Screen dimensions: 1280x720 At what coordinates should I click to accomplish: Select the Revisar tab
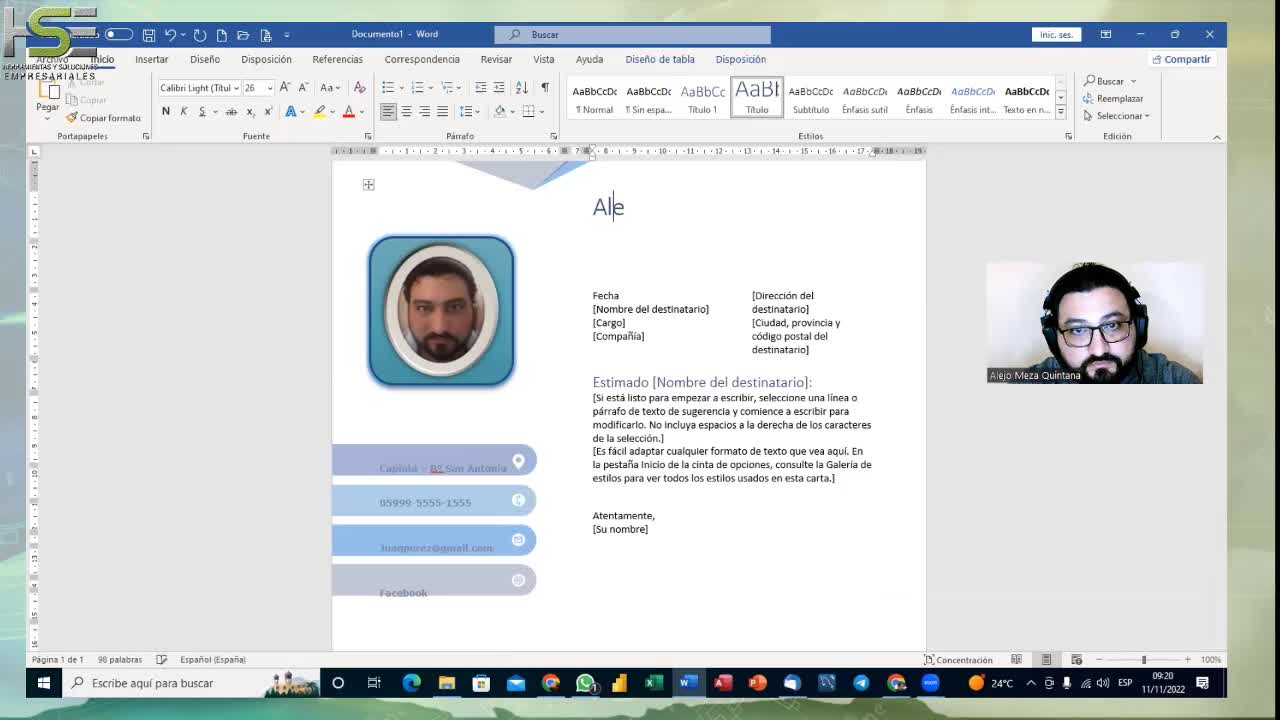coord(496,59)
